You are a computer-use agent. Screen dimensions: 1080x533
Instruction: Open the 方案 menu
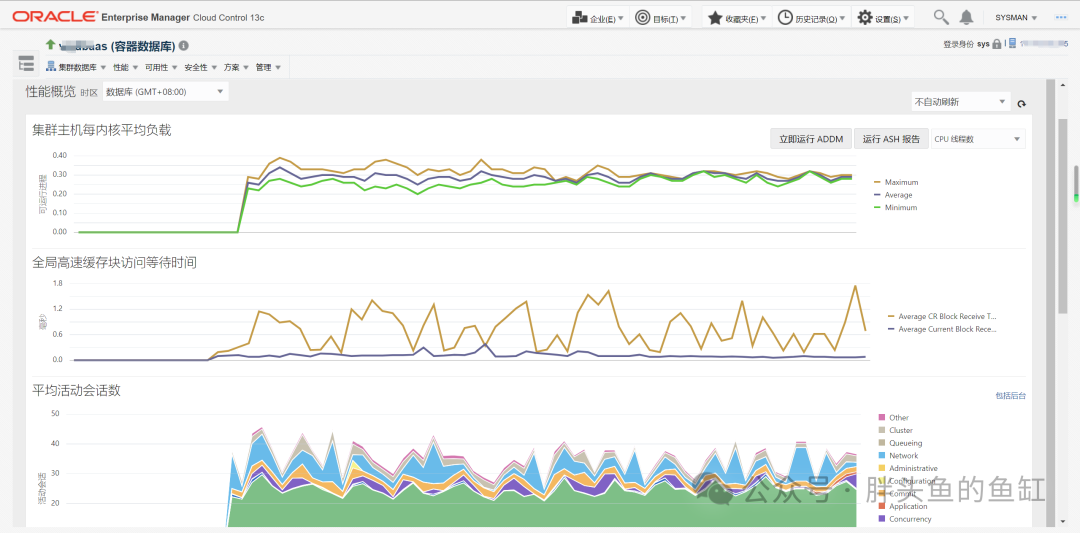tap(236, 67)
